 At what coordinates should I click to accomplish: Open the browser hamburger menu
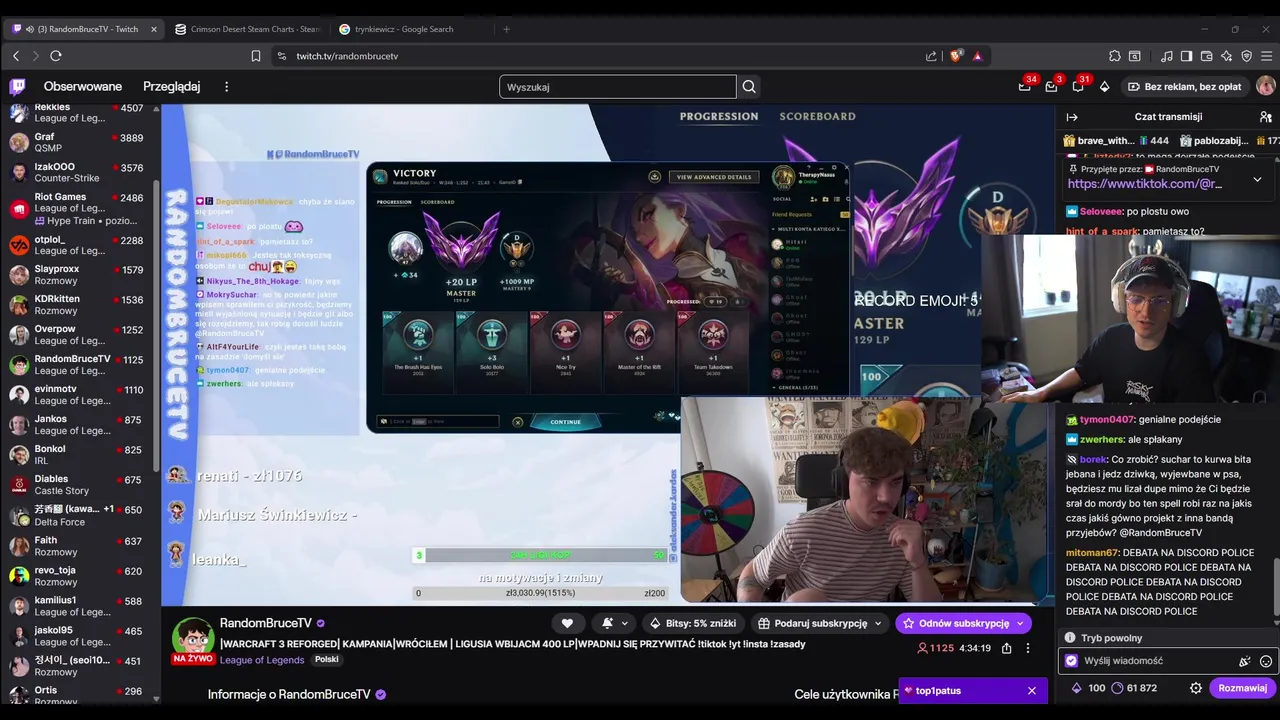click(1266, 56)
